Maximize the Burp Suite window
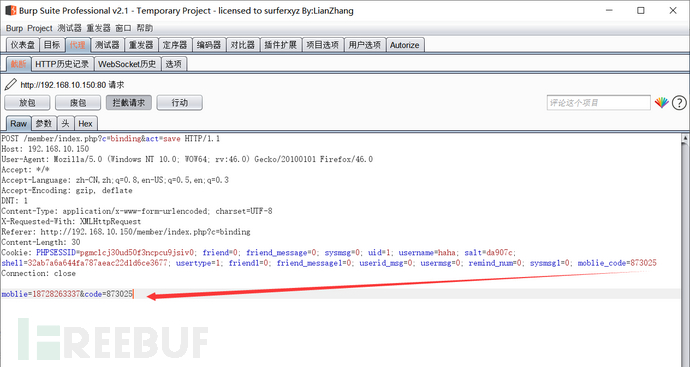The width and height of the screenshot is (690, 367). tap(641, 11)
